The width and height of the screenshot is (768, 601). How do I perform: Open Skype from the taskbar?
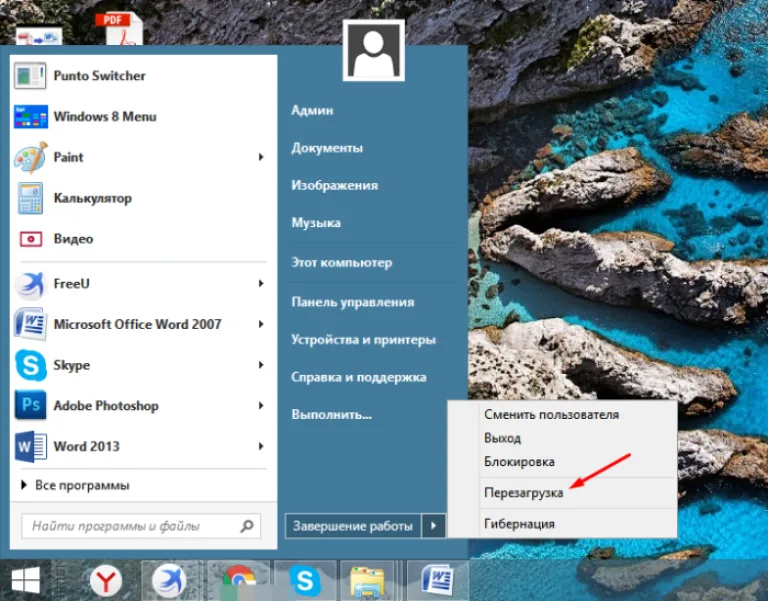(x=305, y=581)
